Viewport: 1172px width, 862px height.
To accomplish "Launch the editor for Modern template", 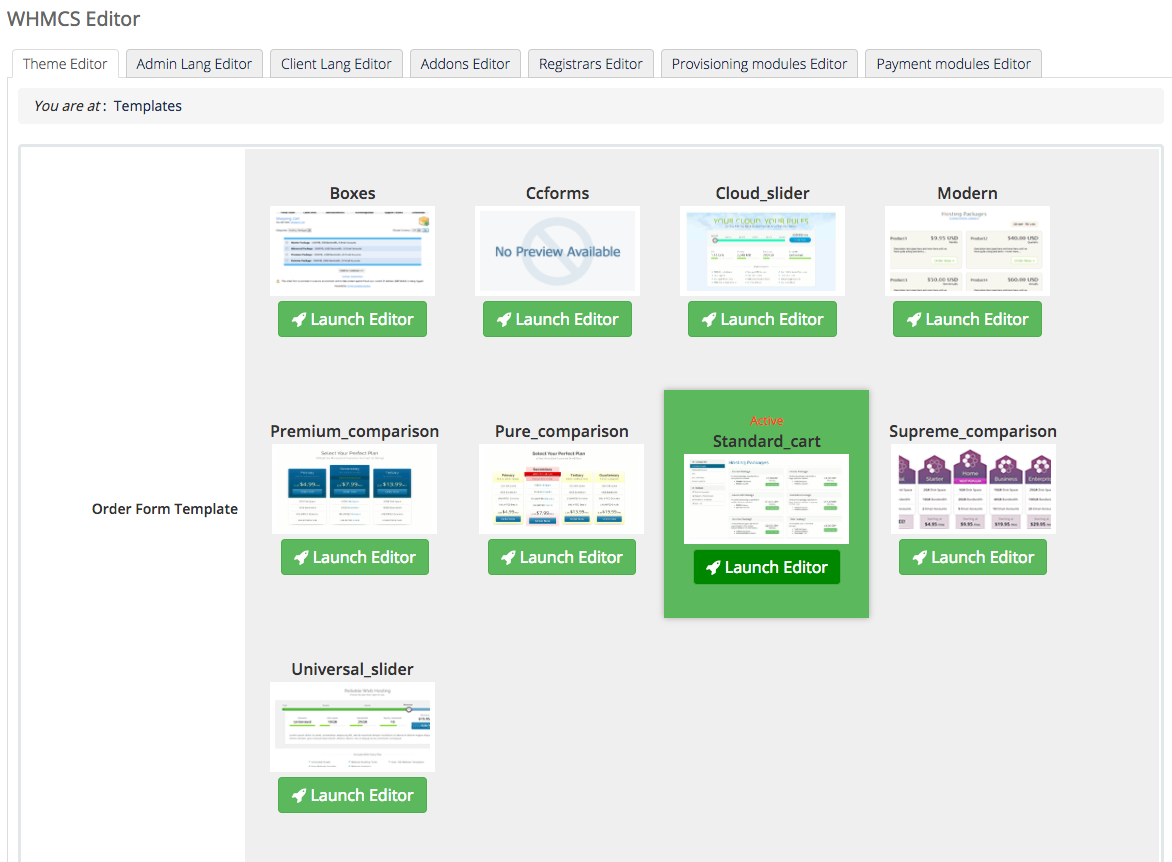I will pyautogui.click(x=966, y=319).
